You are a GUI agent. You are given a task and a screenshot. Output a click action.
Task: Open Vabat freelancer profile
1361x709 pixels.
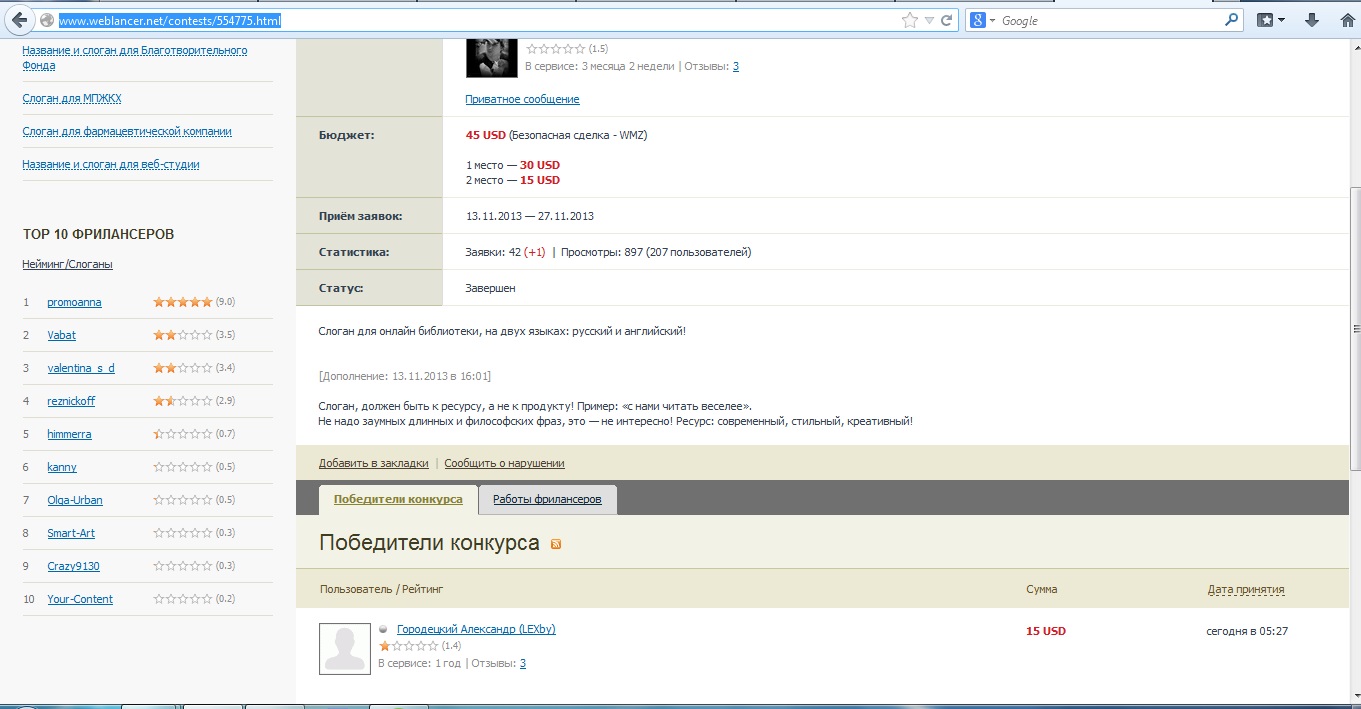tap(61, 335)
